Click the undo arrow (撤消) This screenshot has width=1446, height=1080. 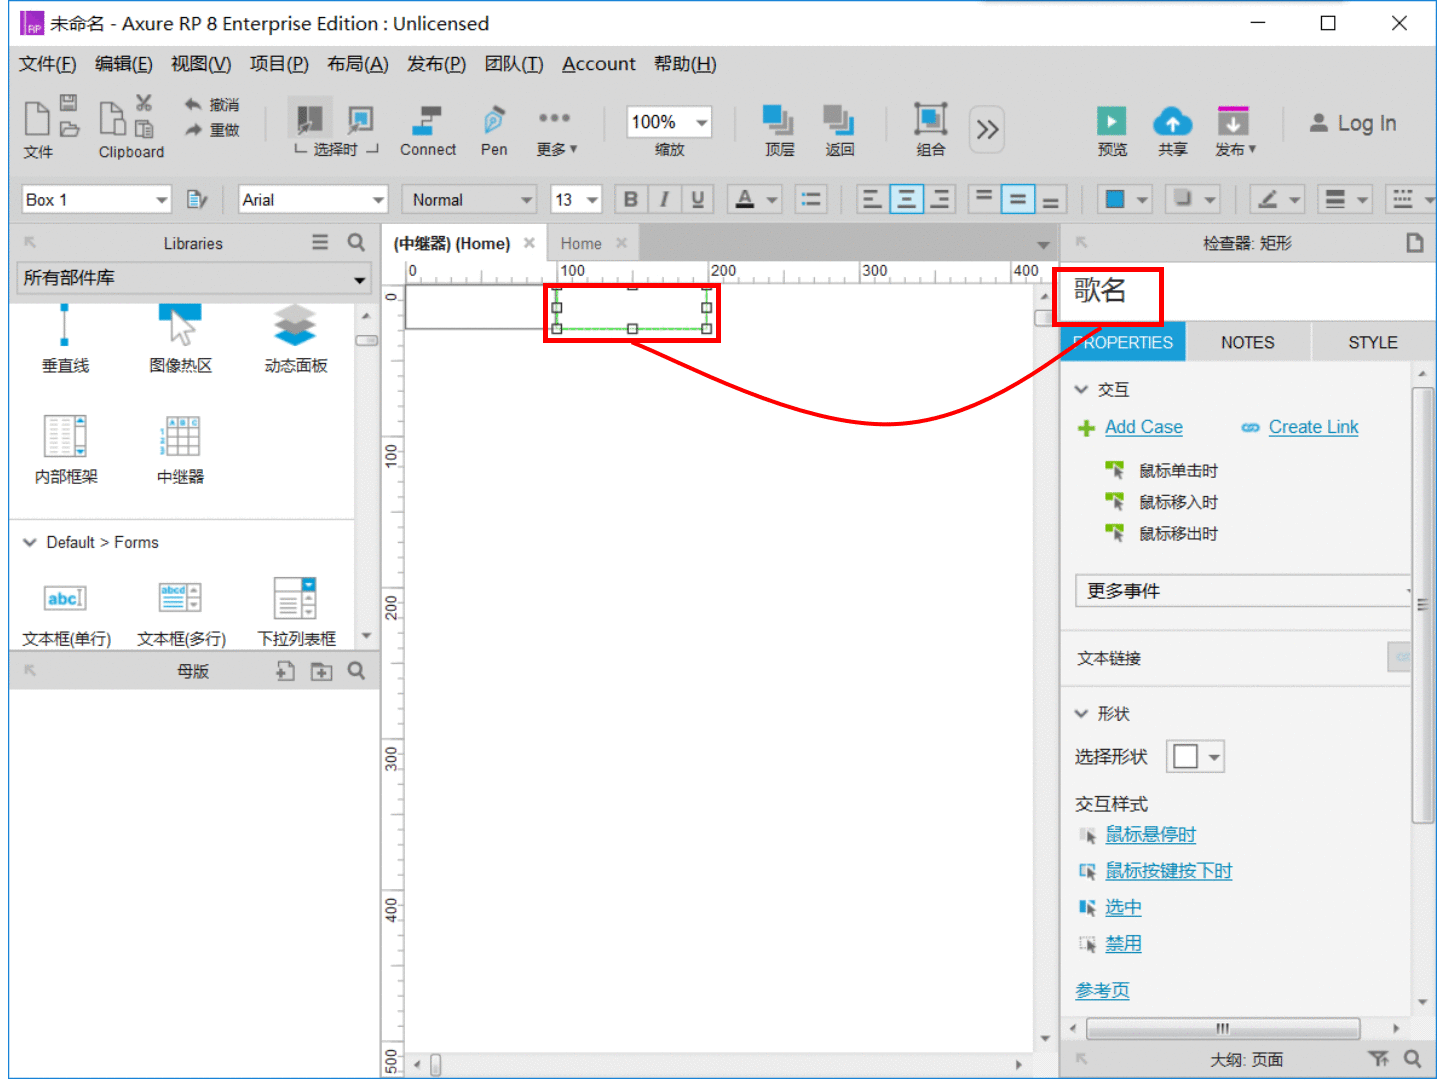tap(193, 104)
